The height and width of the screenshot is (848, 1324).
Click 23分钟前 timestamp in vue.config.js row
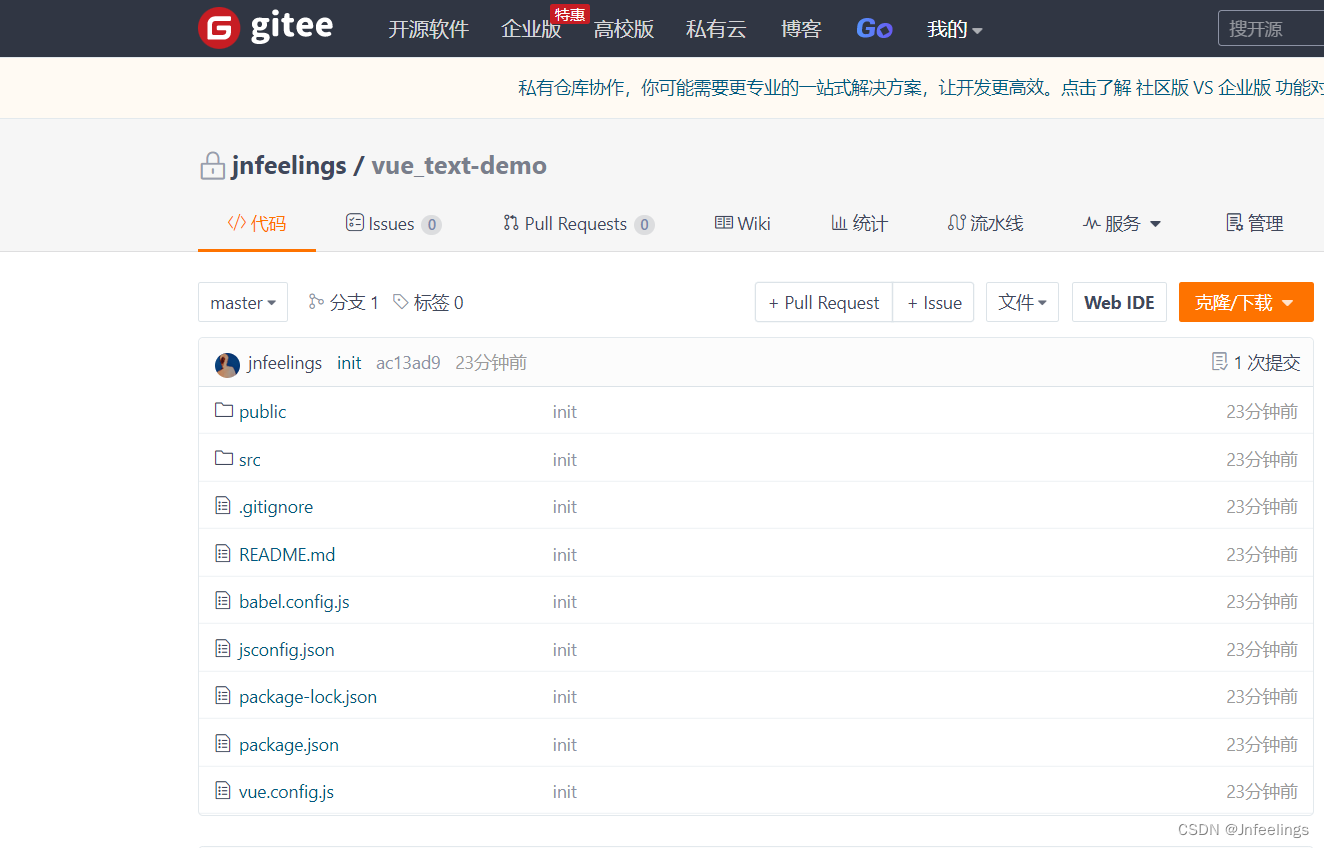[x=1262, y=791]
